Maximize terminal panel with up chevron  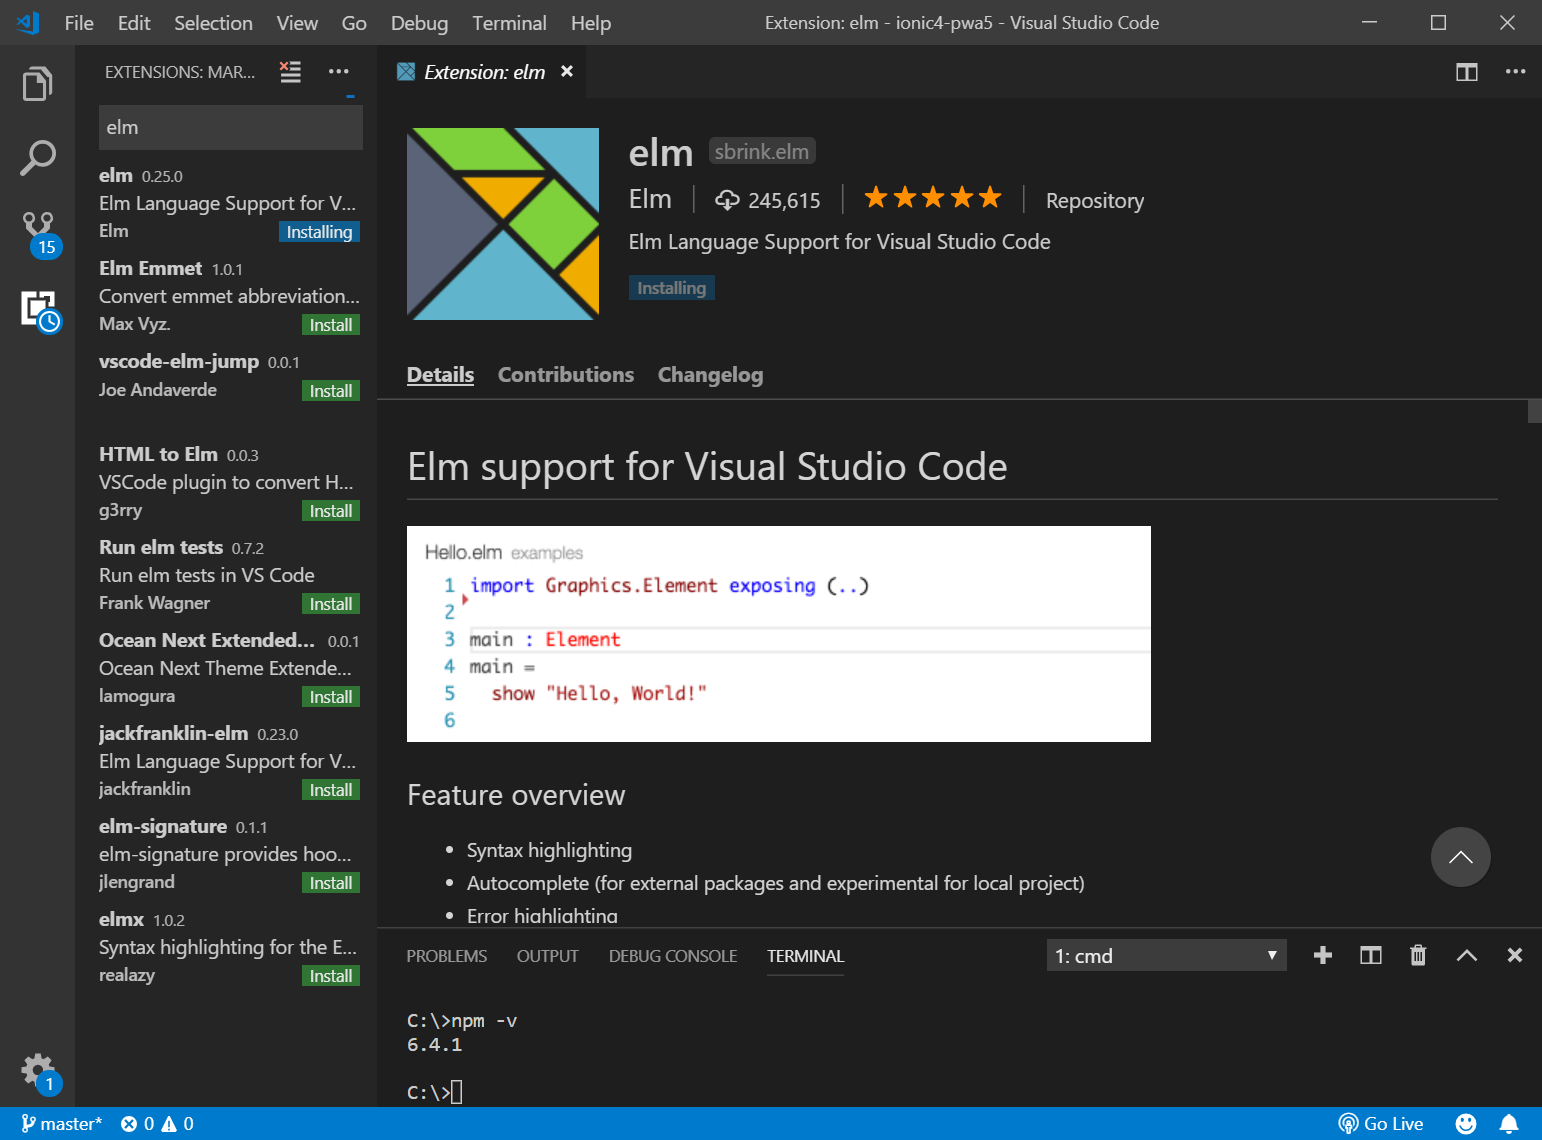point(1466,955)
